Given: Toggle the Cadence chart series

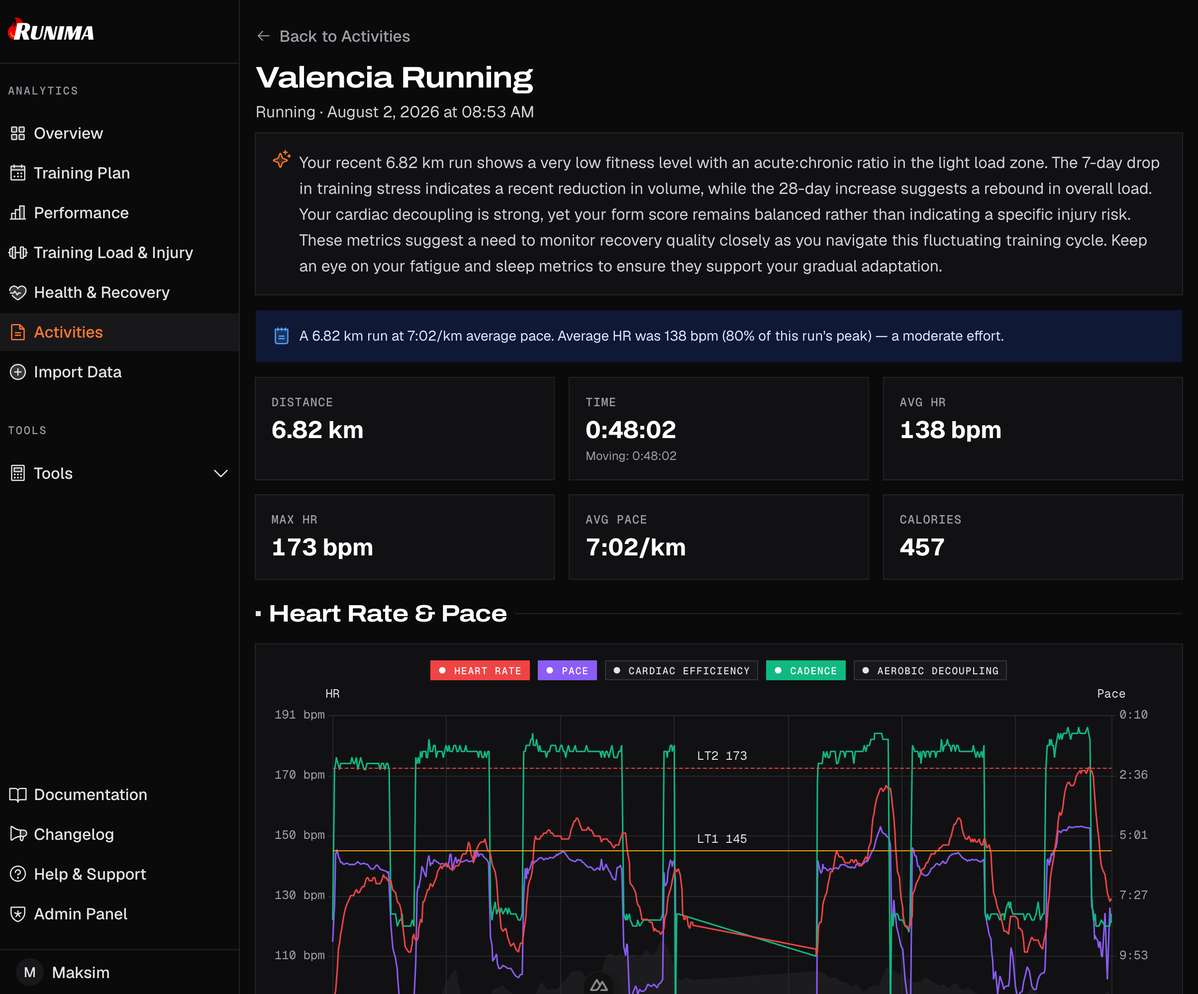Looking at the screenshot, I should 805,670.
